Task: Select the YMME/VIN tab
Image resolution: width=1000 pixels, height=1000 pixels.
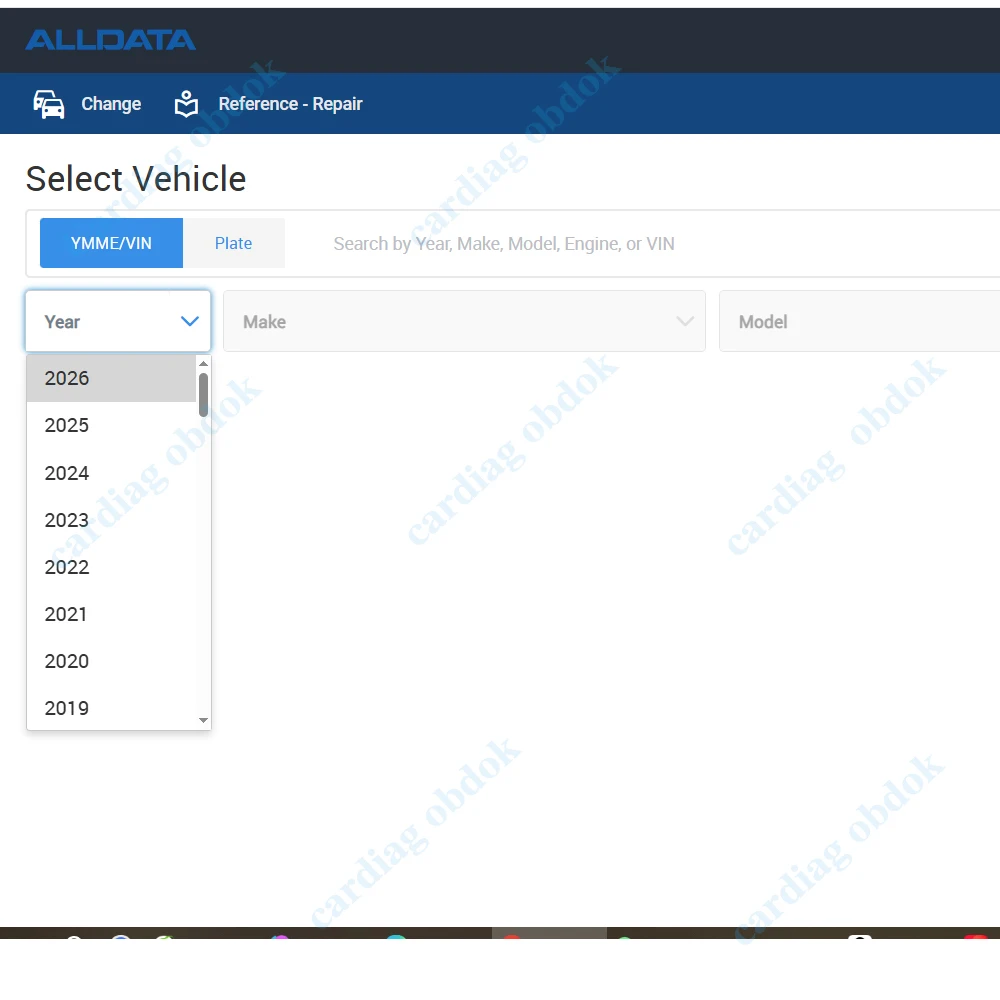Action: tap(111, 242)
